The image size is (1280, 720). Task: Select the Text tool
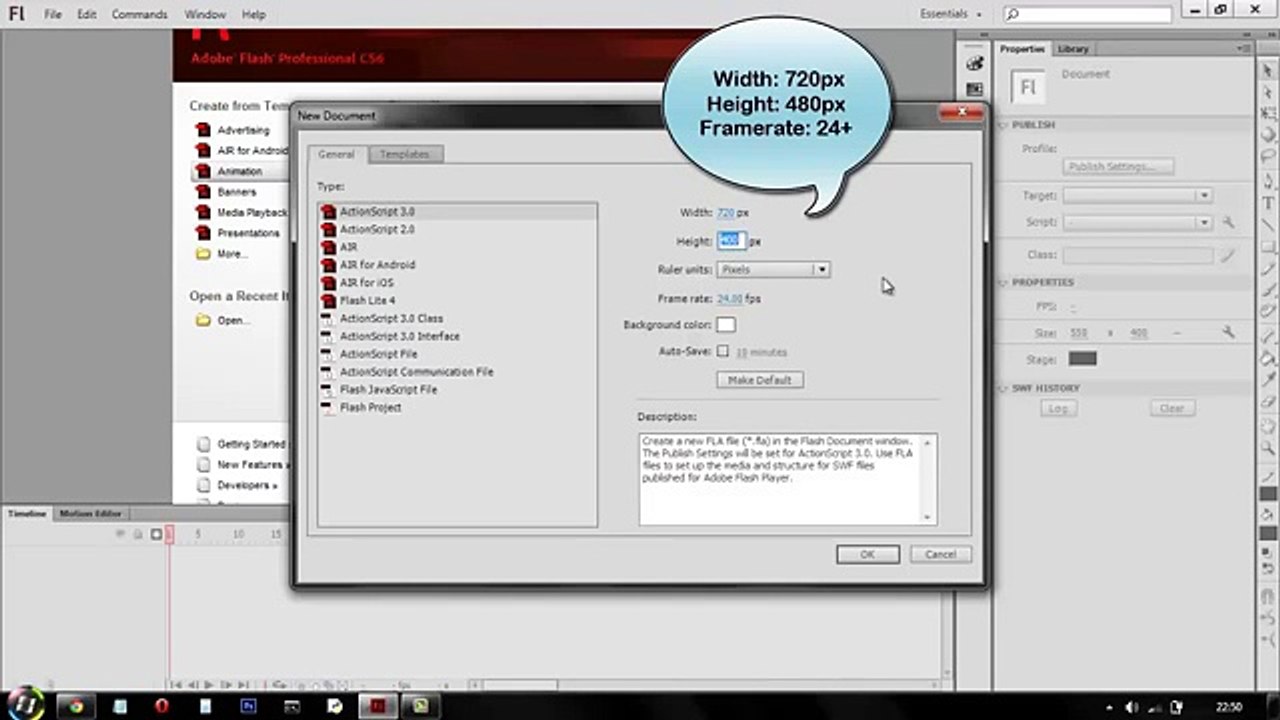(x=1268, y=203)
